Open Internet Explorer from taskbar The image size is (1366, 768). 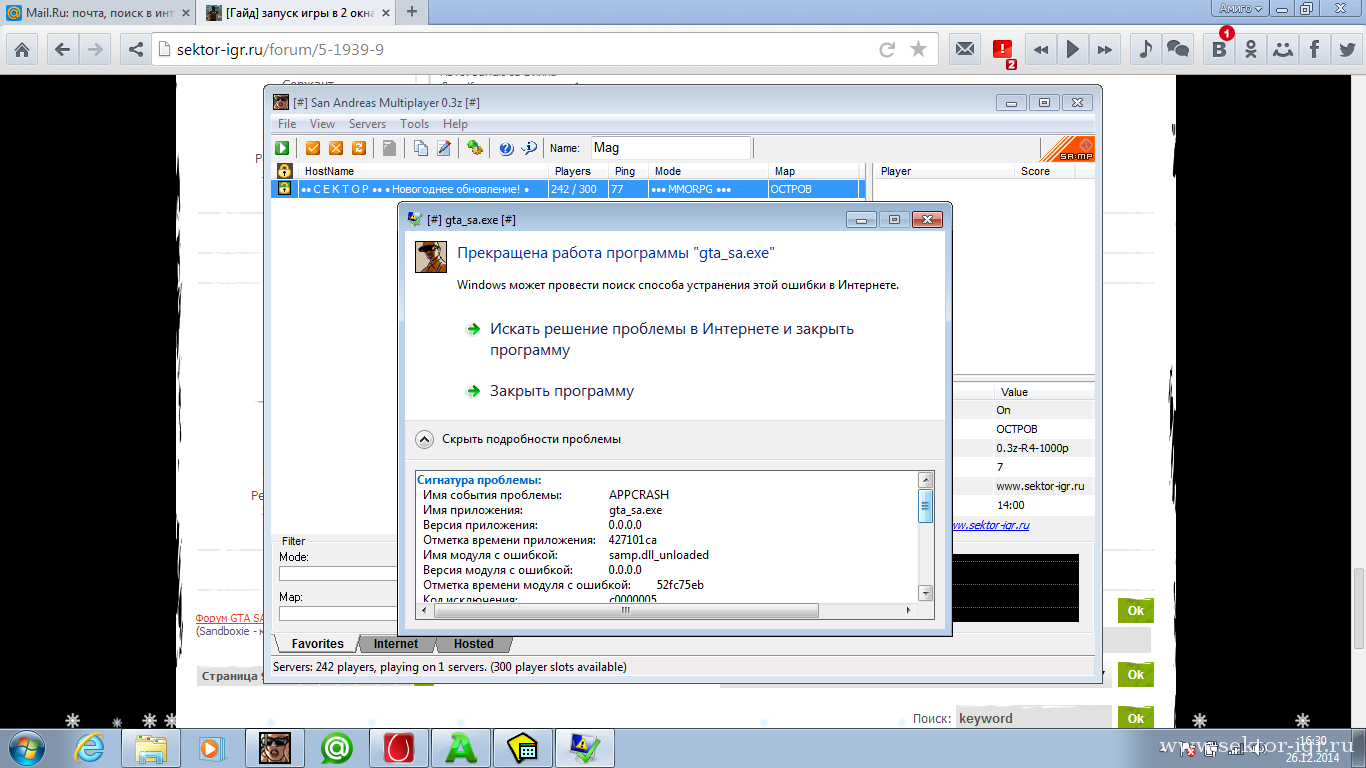tap(91, 747)
